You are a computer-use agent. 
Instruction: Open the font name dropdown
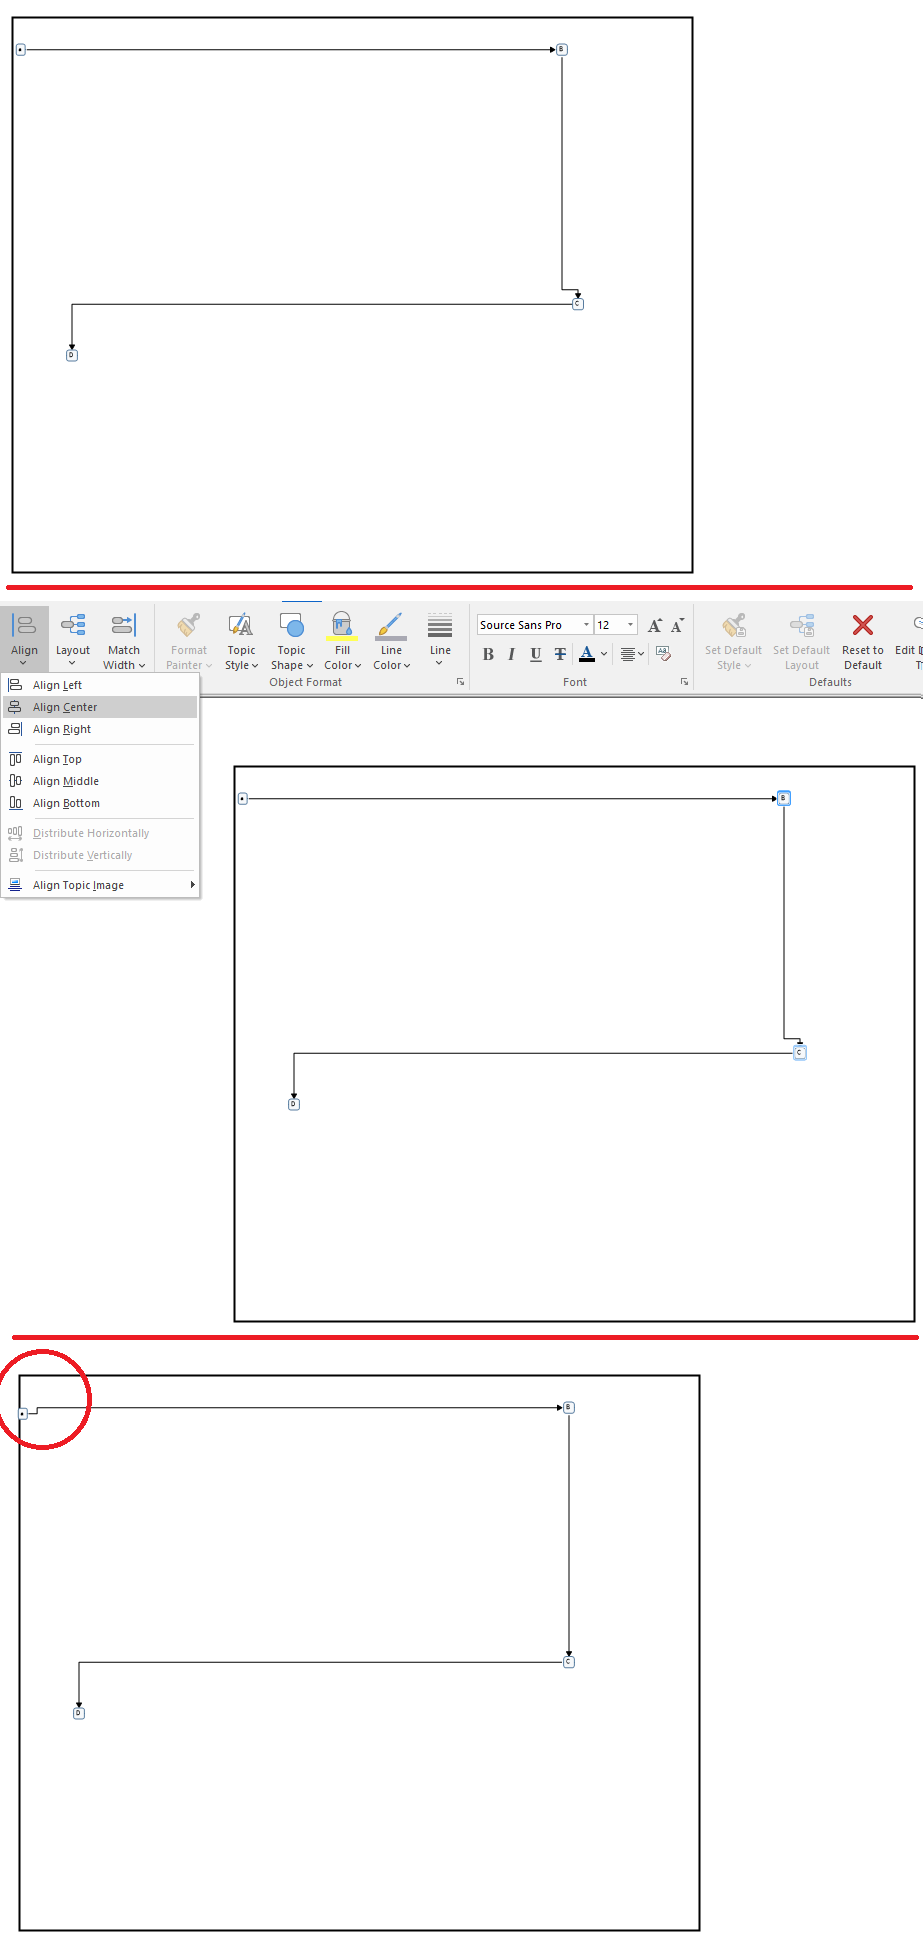pyautogui.click(x=586, y=625)
